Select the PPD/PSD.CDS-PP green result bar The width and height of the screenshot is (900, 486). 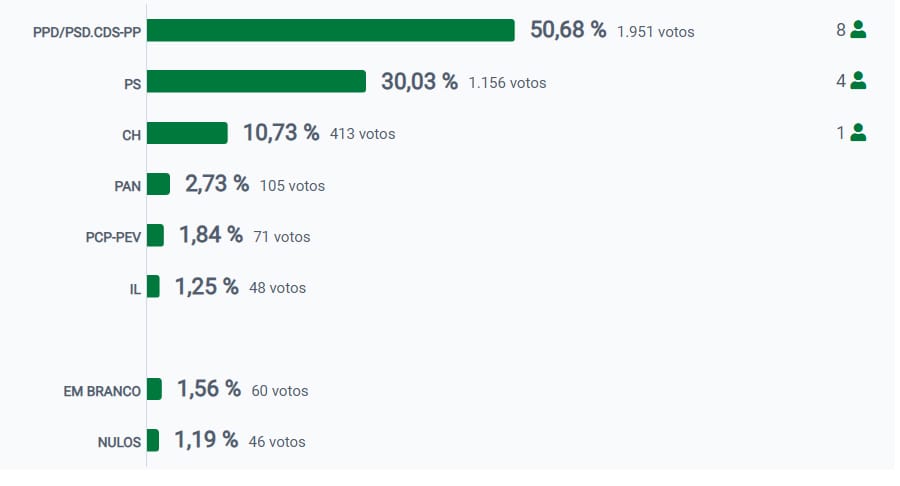pyautogui.click(x=330, y=30)
